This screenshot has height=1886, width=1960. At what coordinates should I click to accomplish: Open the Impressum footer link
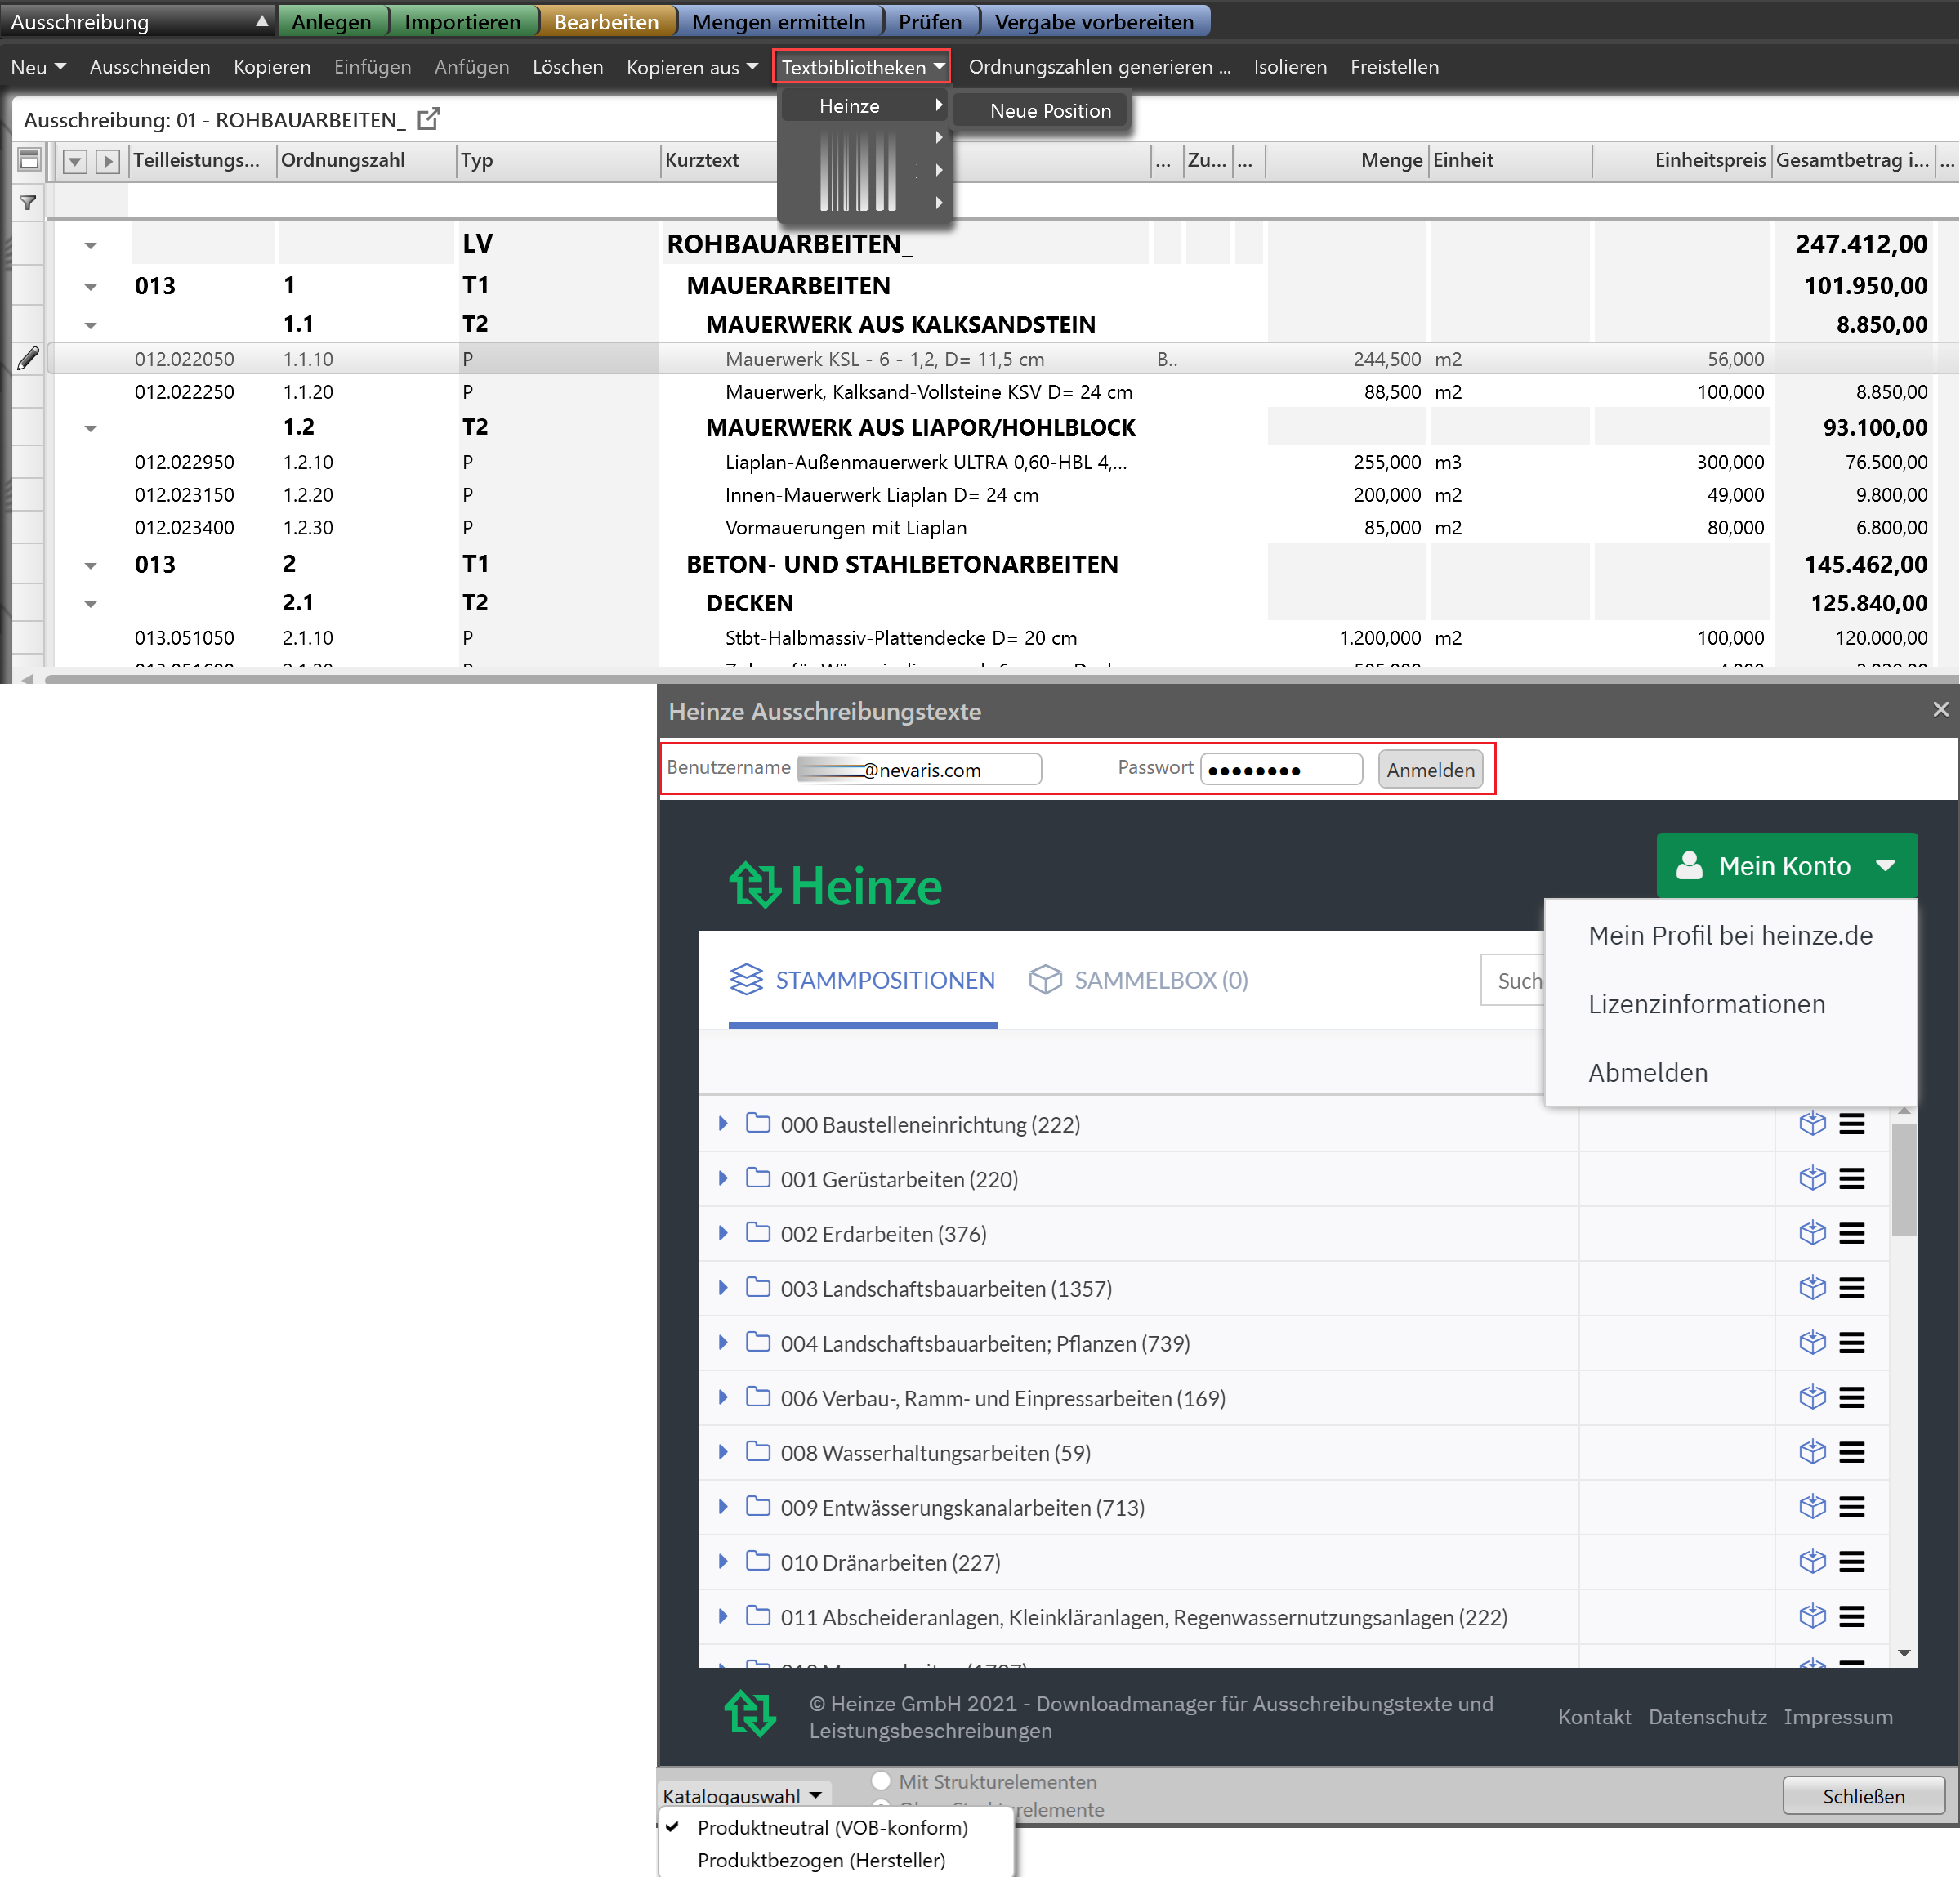coord(1838,1718)
